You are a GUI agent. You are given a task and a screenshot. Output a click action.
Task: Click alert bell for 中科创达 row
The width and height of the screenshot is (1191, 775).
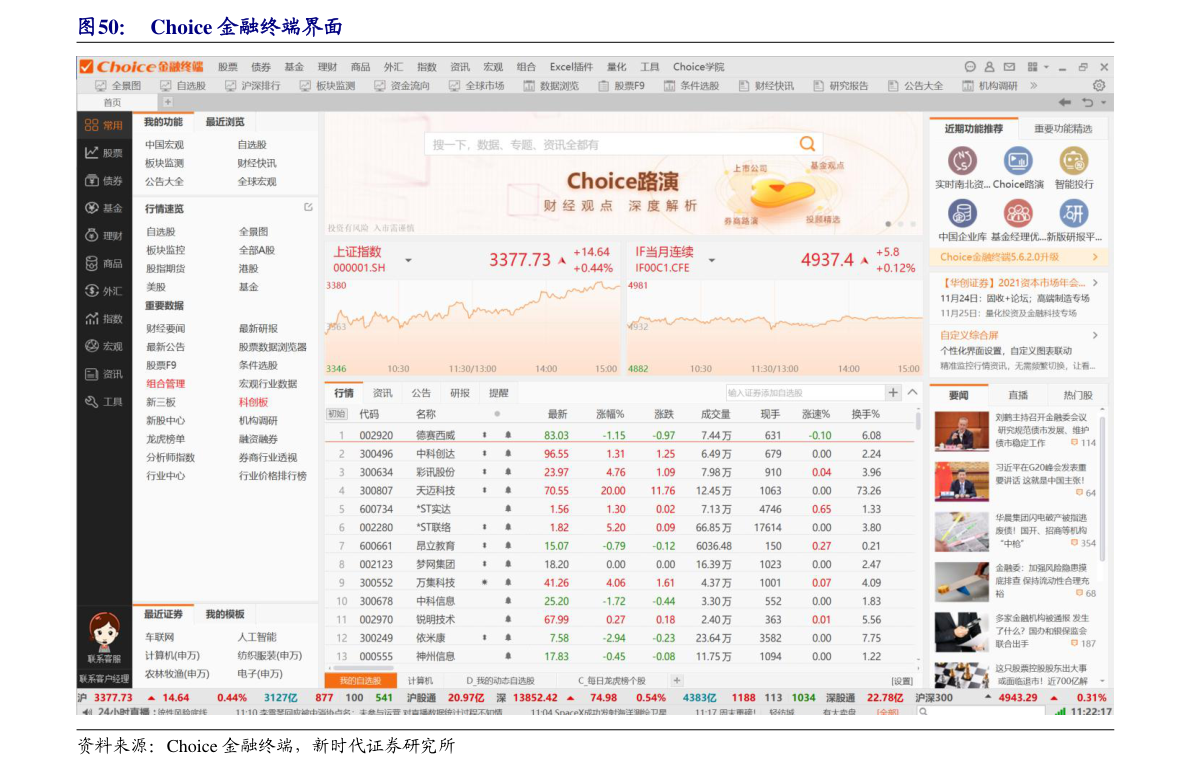click(507, 454)
